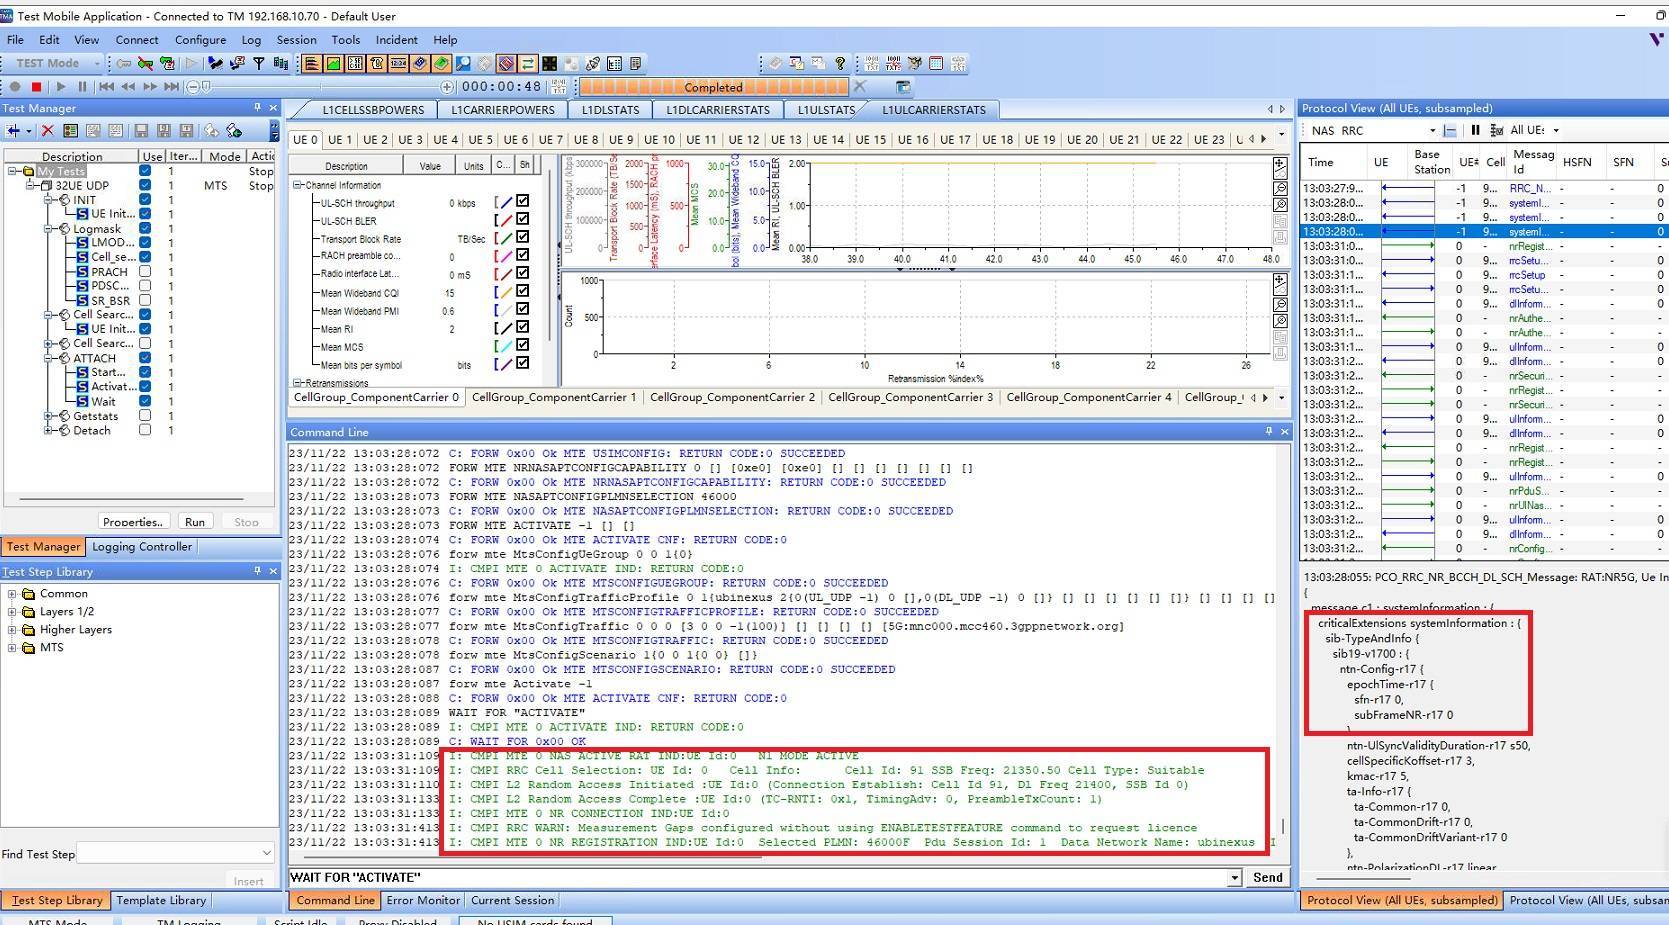Switch to the L1DLSTATS tab
This screenshot has width=1669, height=925.
click(x=610, y=110)
